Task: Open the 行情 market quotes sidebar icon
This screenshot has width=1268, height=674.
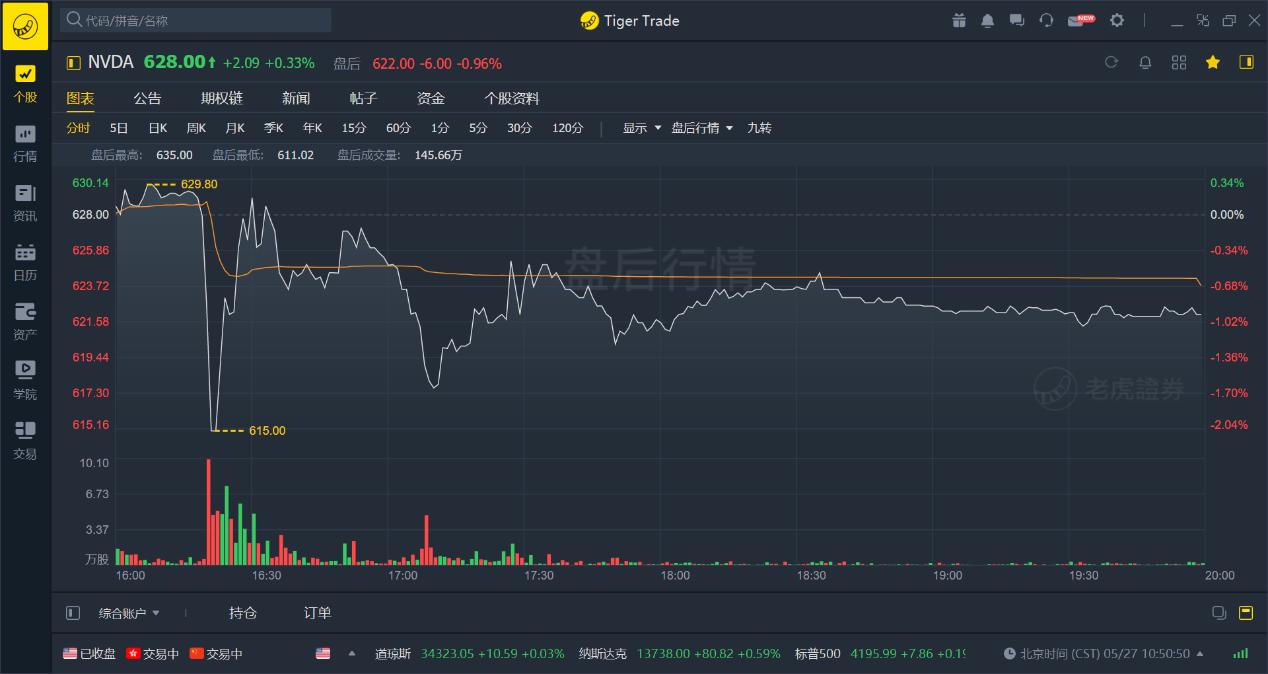Action: click(x=25, y=142)
